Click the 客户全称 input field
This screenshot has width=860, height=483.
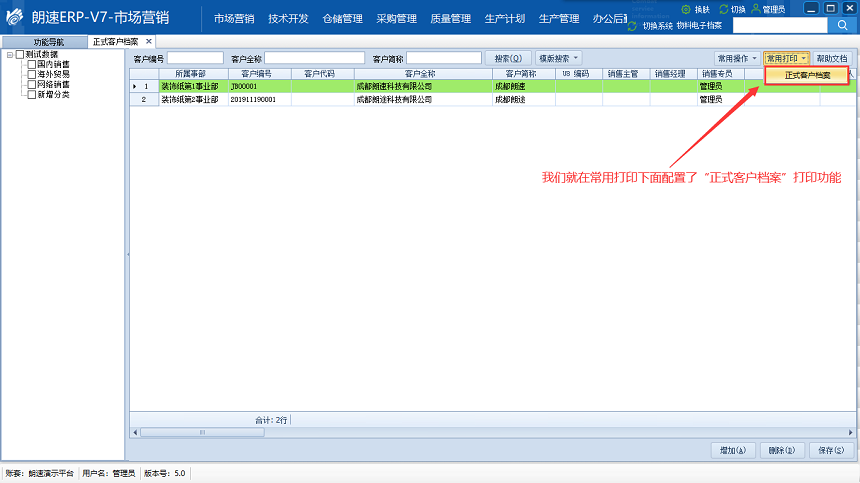[314, 59]
